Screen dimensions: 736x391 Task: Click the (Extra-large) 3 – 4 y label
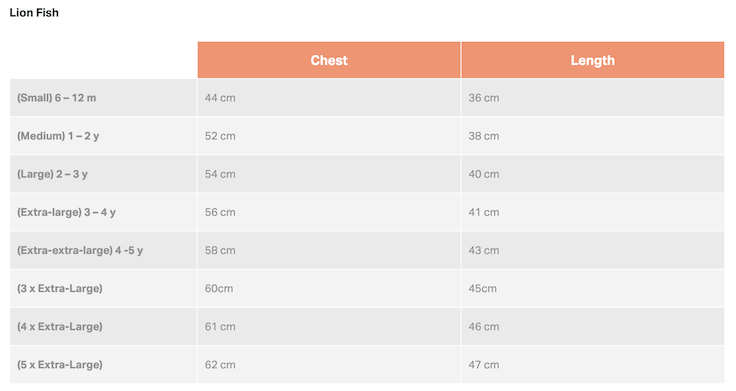[66, 212]
